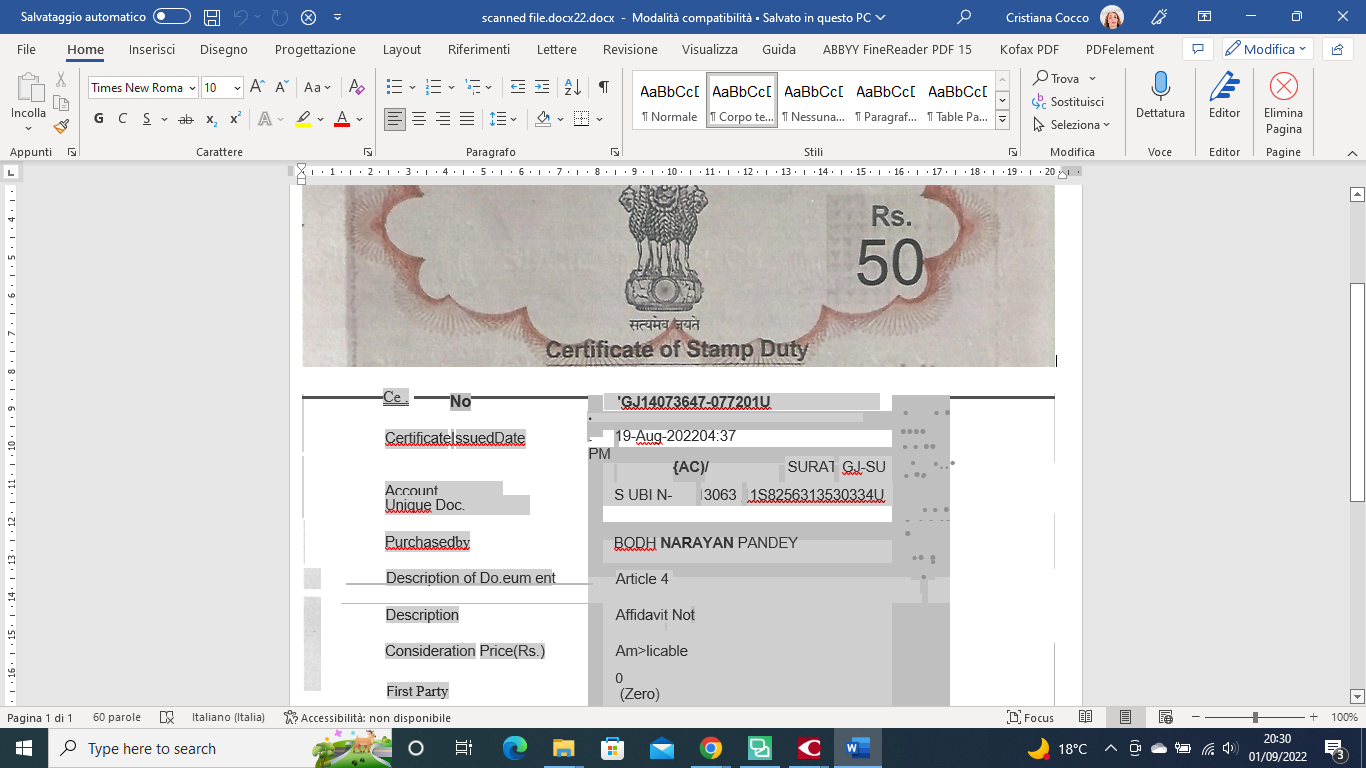Click Italiano (Italia) language indicator
1366x768 pixels.
(x=228, y=718)
